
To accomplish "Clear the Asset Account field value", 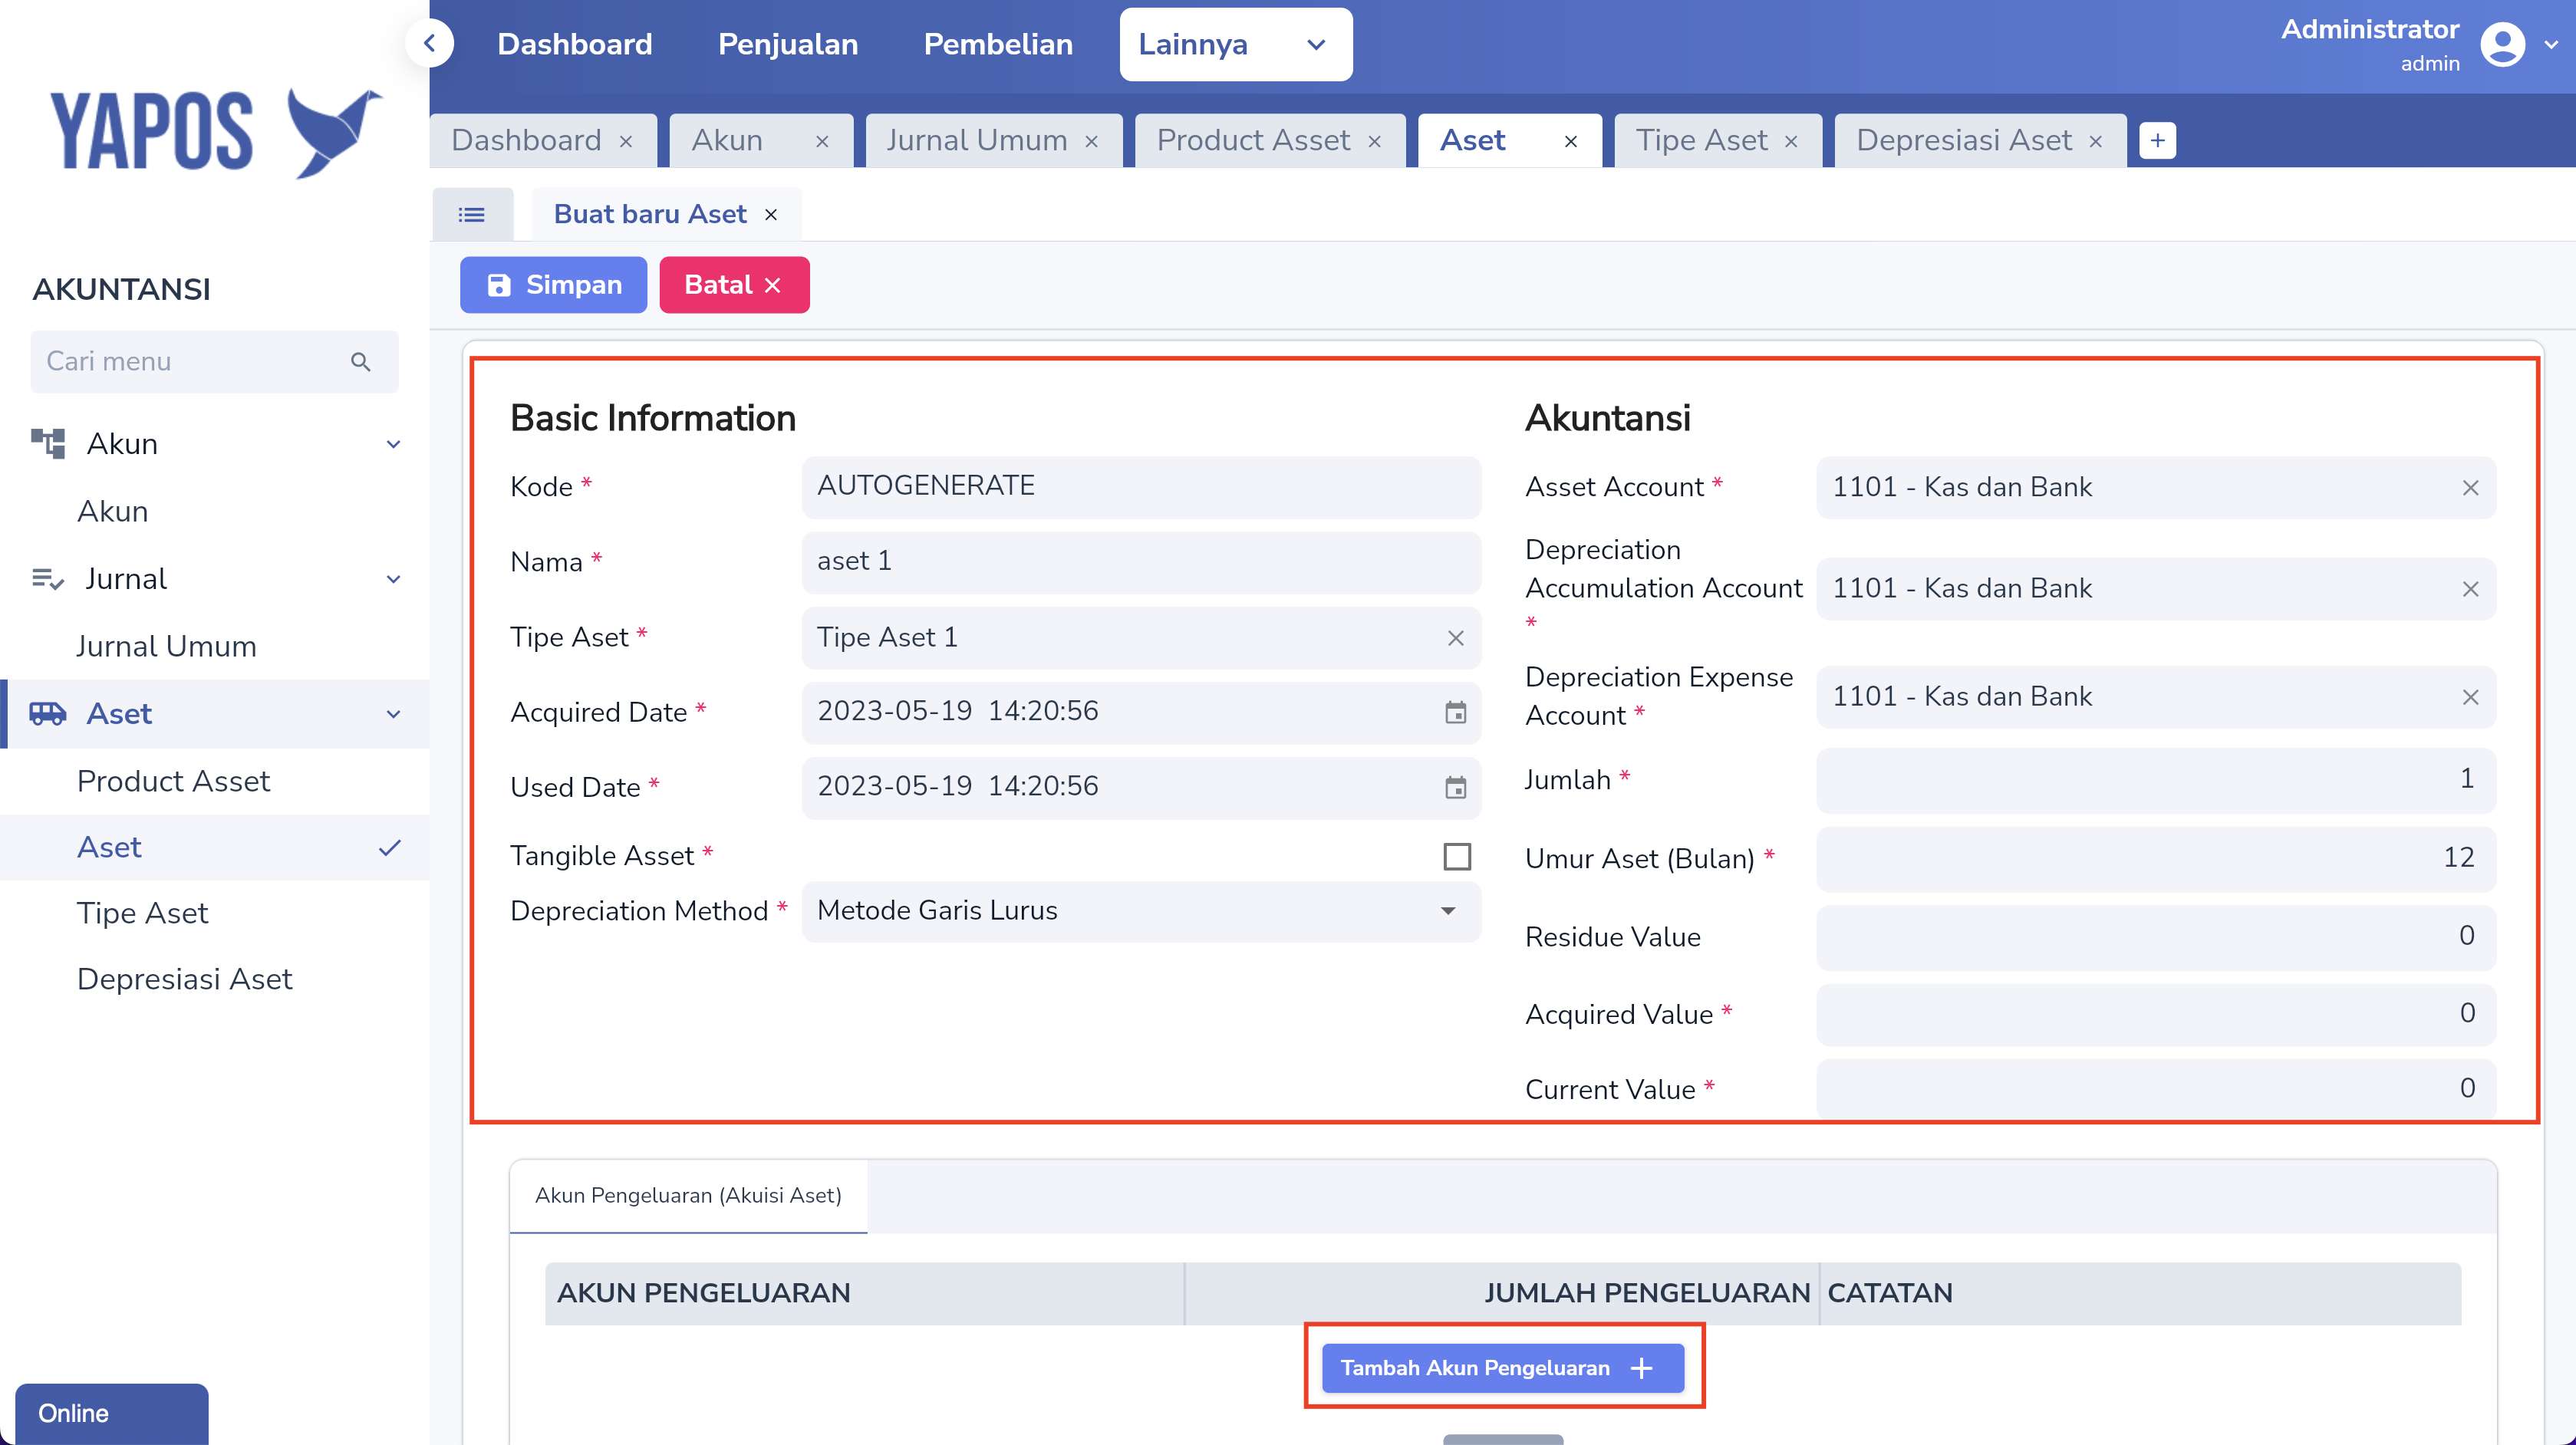I will [2469, 488].
